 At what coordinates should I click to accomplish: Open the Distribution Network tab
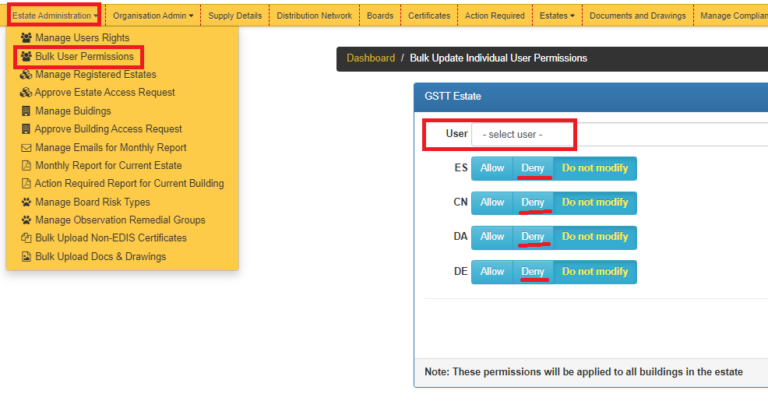(x=314, y=16)
